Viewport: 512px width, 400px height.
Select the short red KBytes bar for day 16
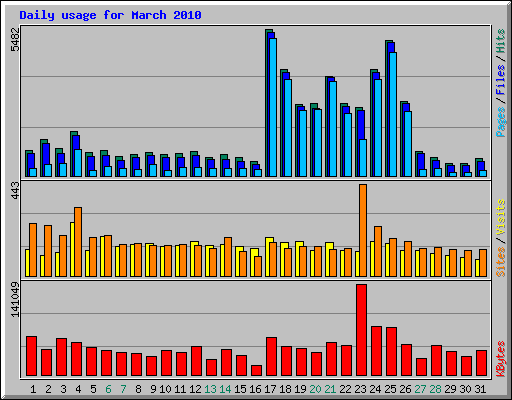(x=256, y=371)
